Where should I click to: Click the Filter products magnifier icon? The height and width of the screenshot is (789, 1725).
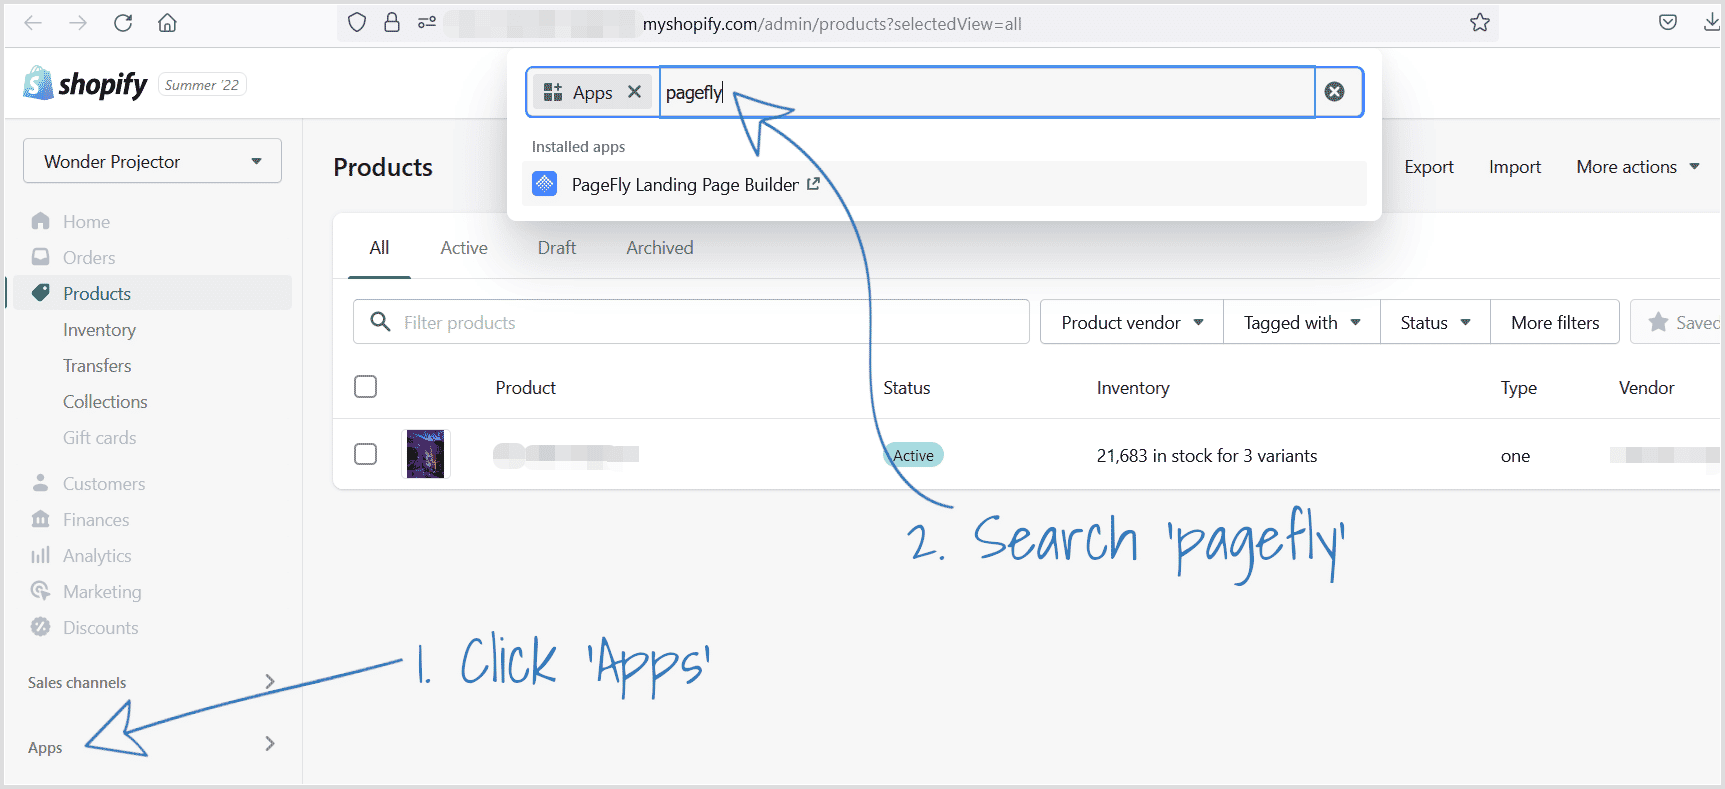[x=380, y=321]
